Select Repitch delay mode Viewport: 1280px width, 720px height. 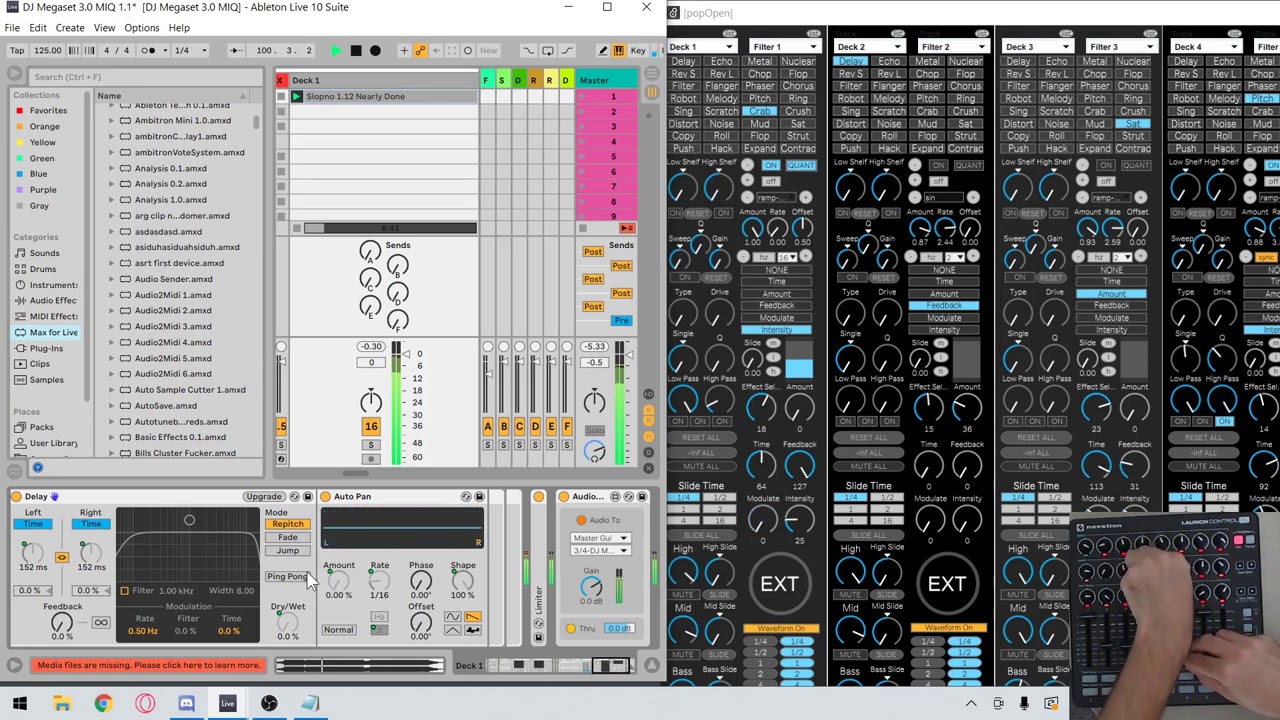(x=287, y=524)
